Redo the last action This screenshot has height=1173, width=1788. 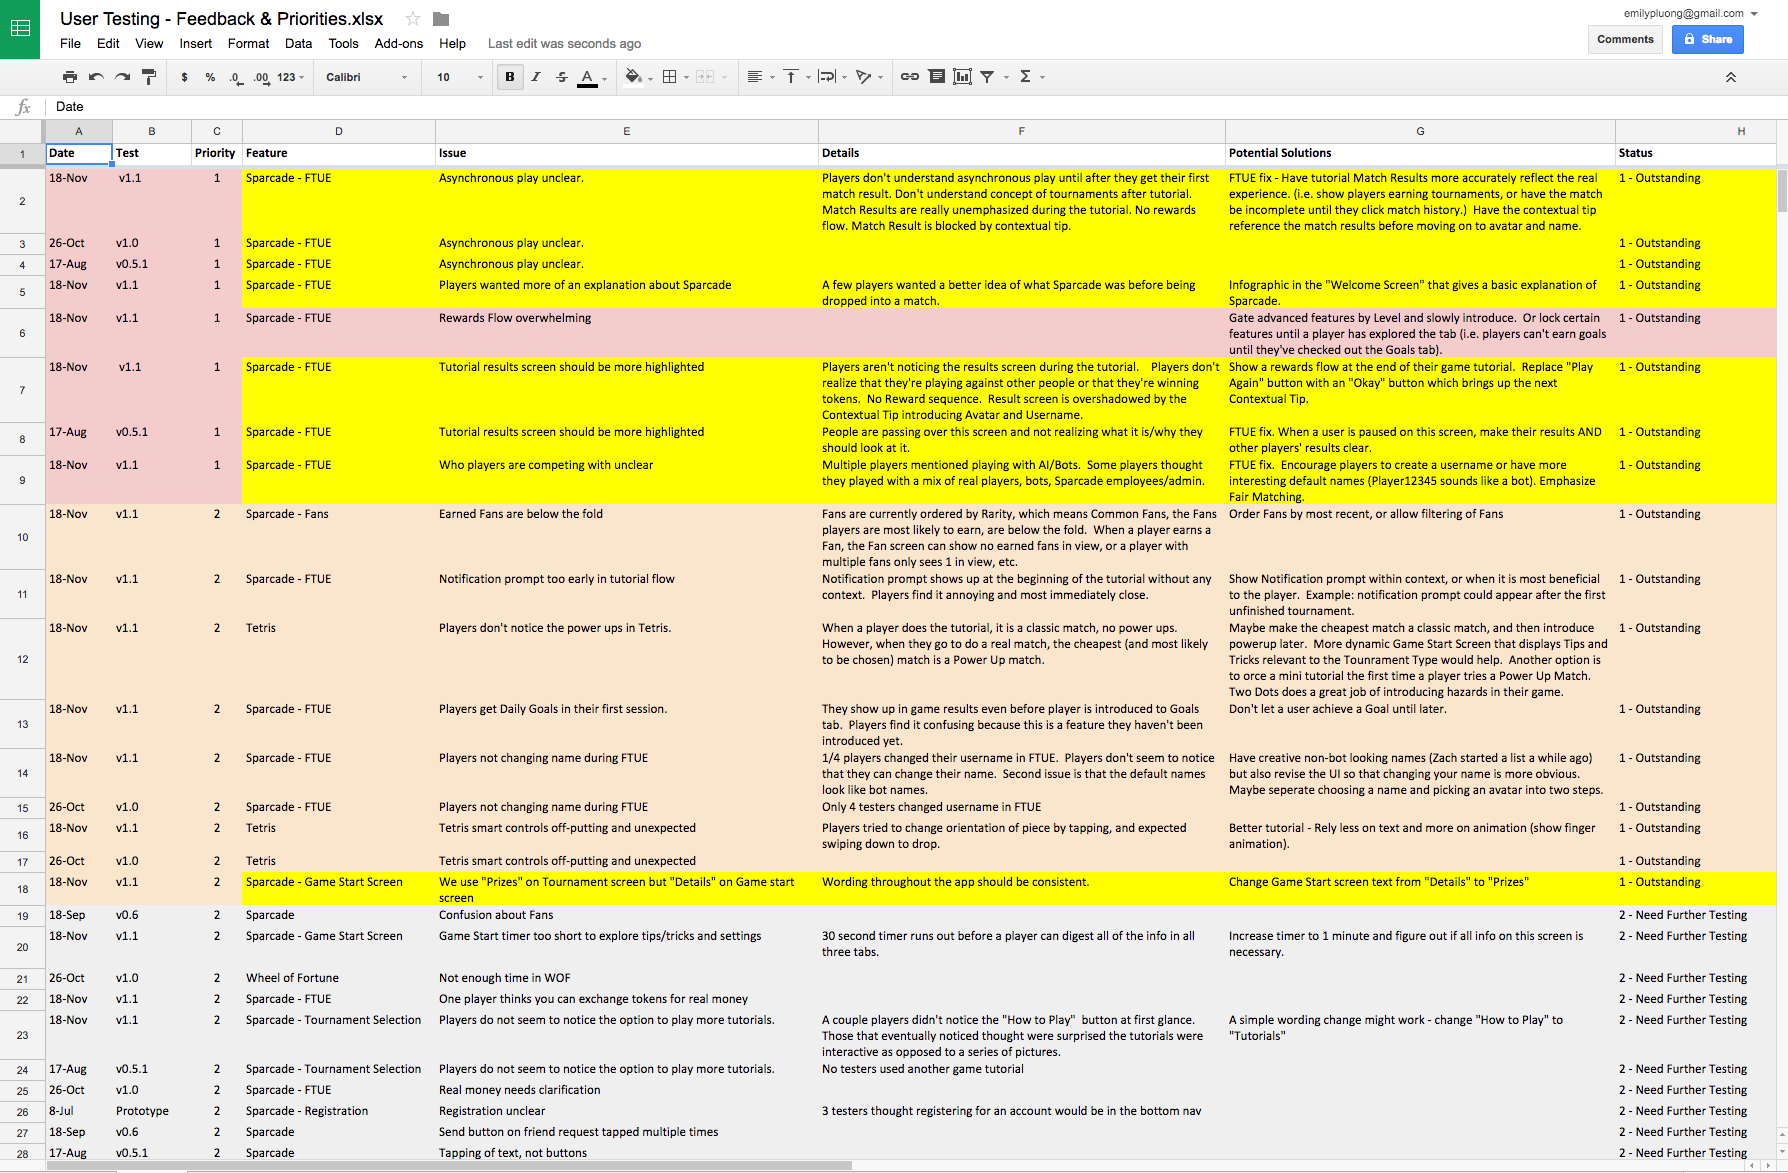point(122,77)
